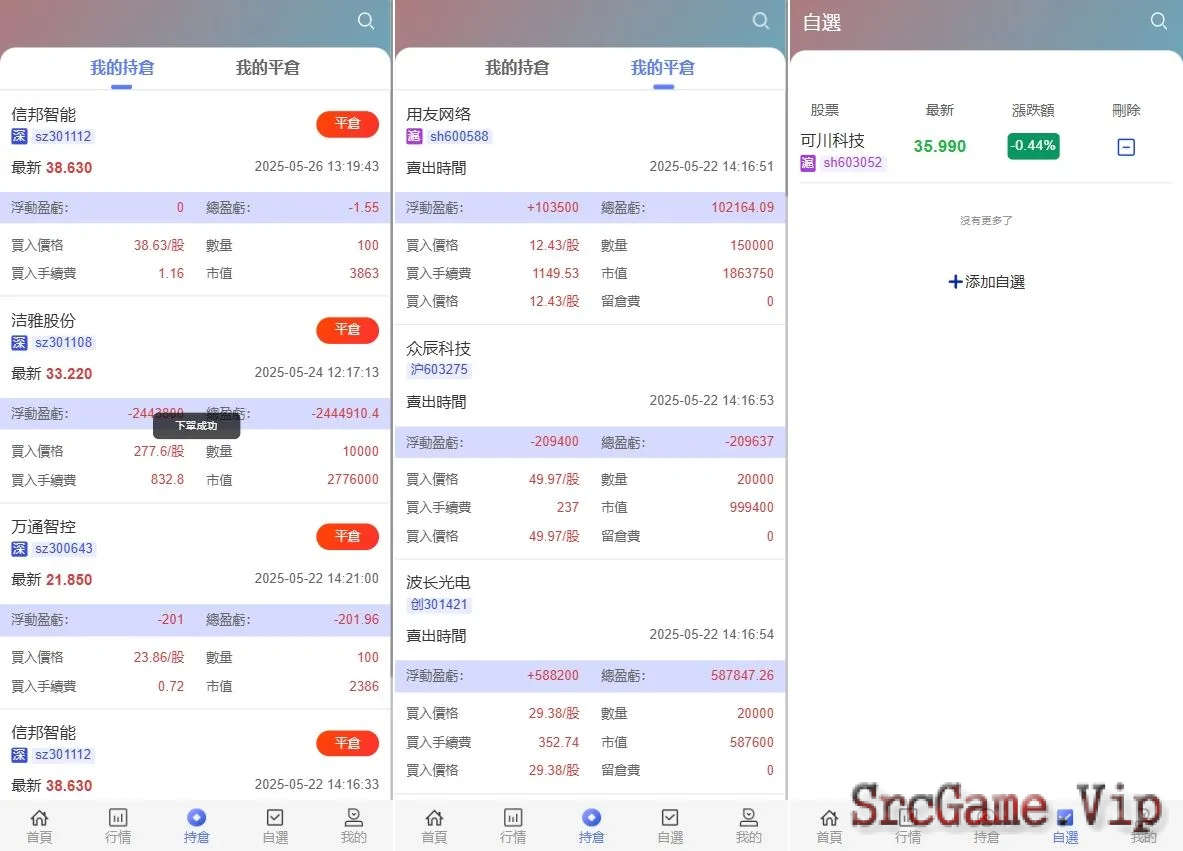Image resolution: width=1183 pixels, height=851 pixels.
Task: Open 自選 from the closed-positions screen nav bar
Action: click(x=670, y=826)
